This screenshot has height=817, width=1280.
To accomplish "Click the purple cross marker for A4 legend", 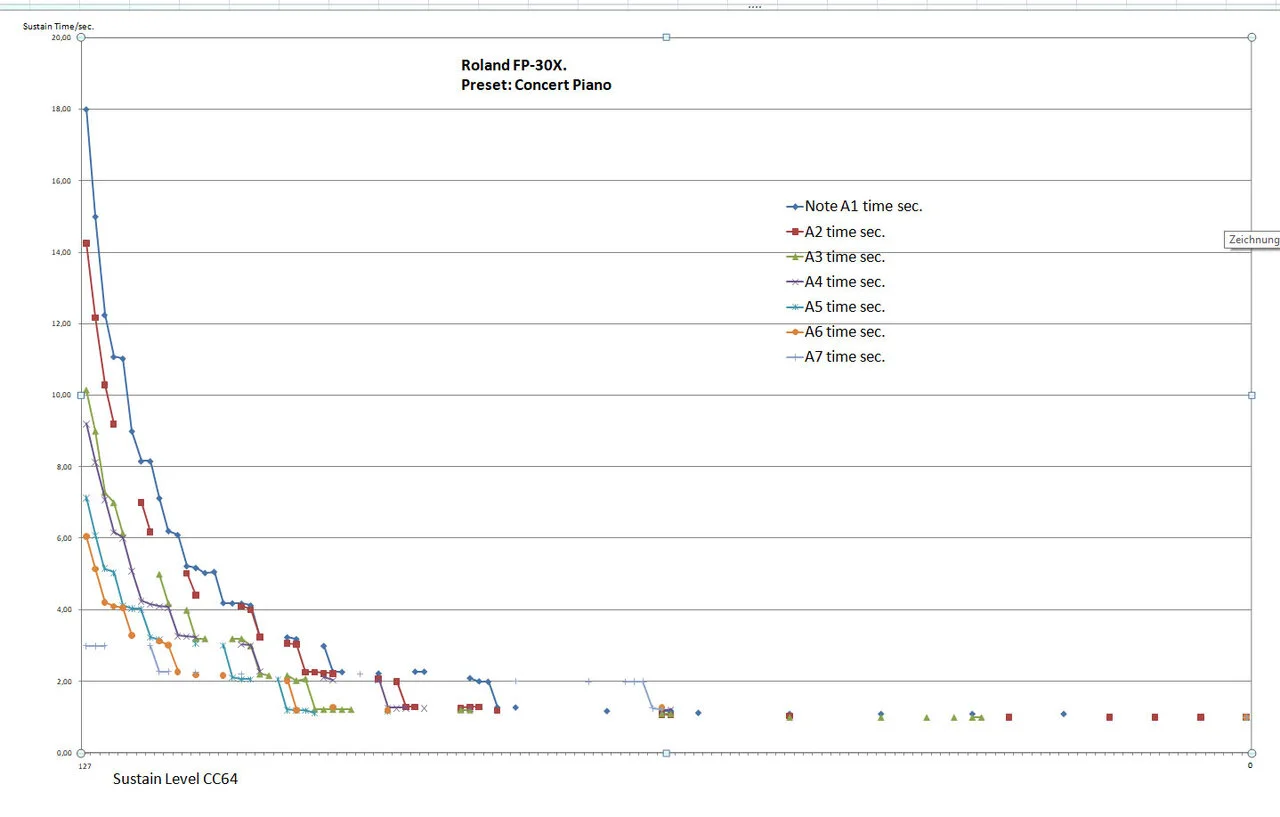I will click(x=795, y=282).
